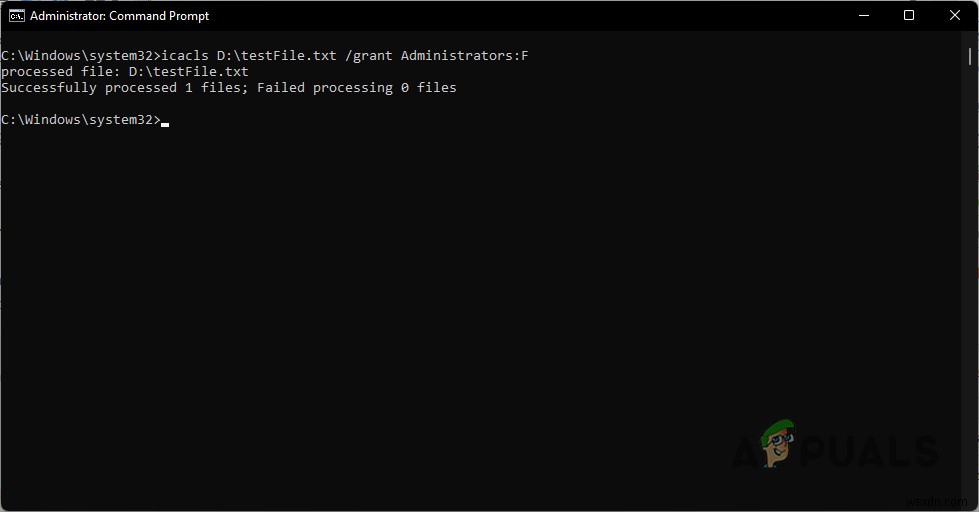
Task: Click the first "C:\Windows\system32>" prompt
Action: click(80, 56)
